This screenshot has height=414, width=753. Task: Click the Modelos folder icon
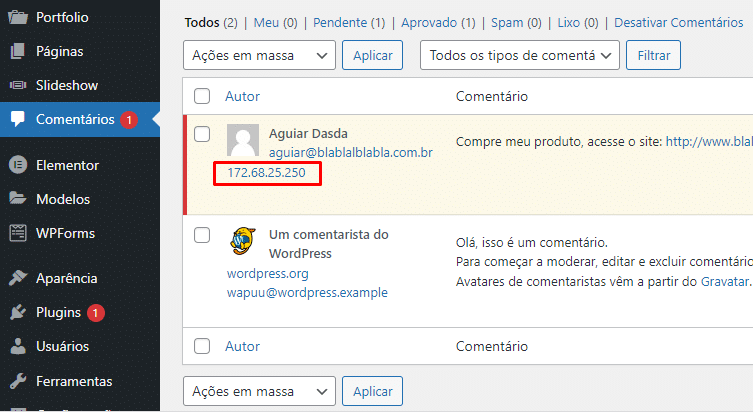(x=17, y=199)
